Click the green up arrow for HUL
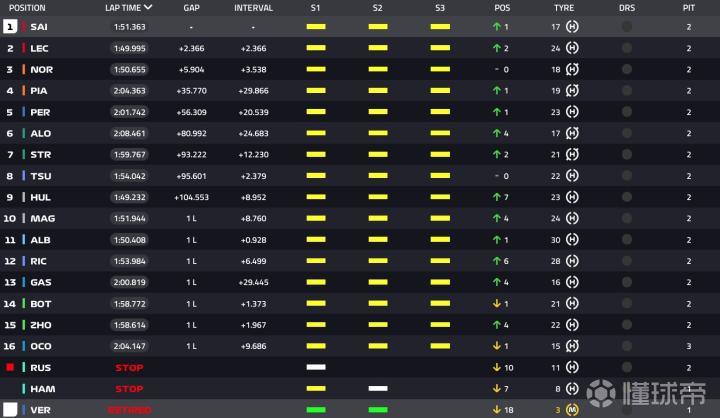 pos(496,197)
